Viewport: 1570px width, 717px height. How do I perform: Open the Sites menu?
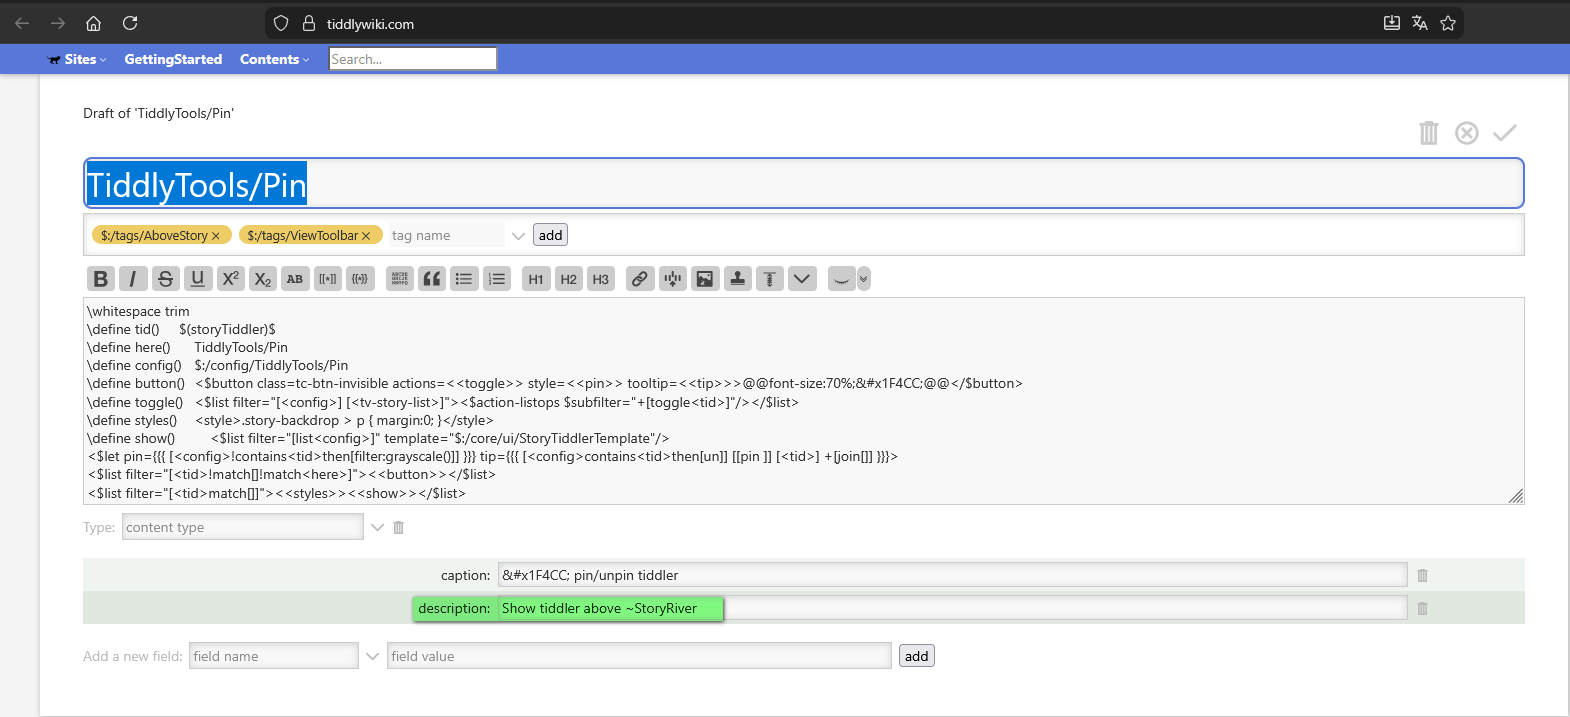point(79,59)
